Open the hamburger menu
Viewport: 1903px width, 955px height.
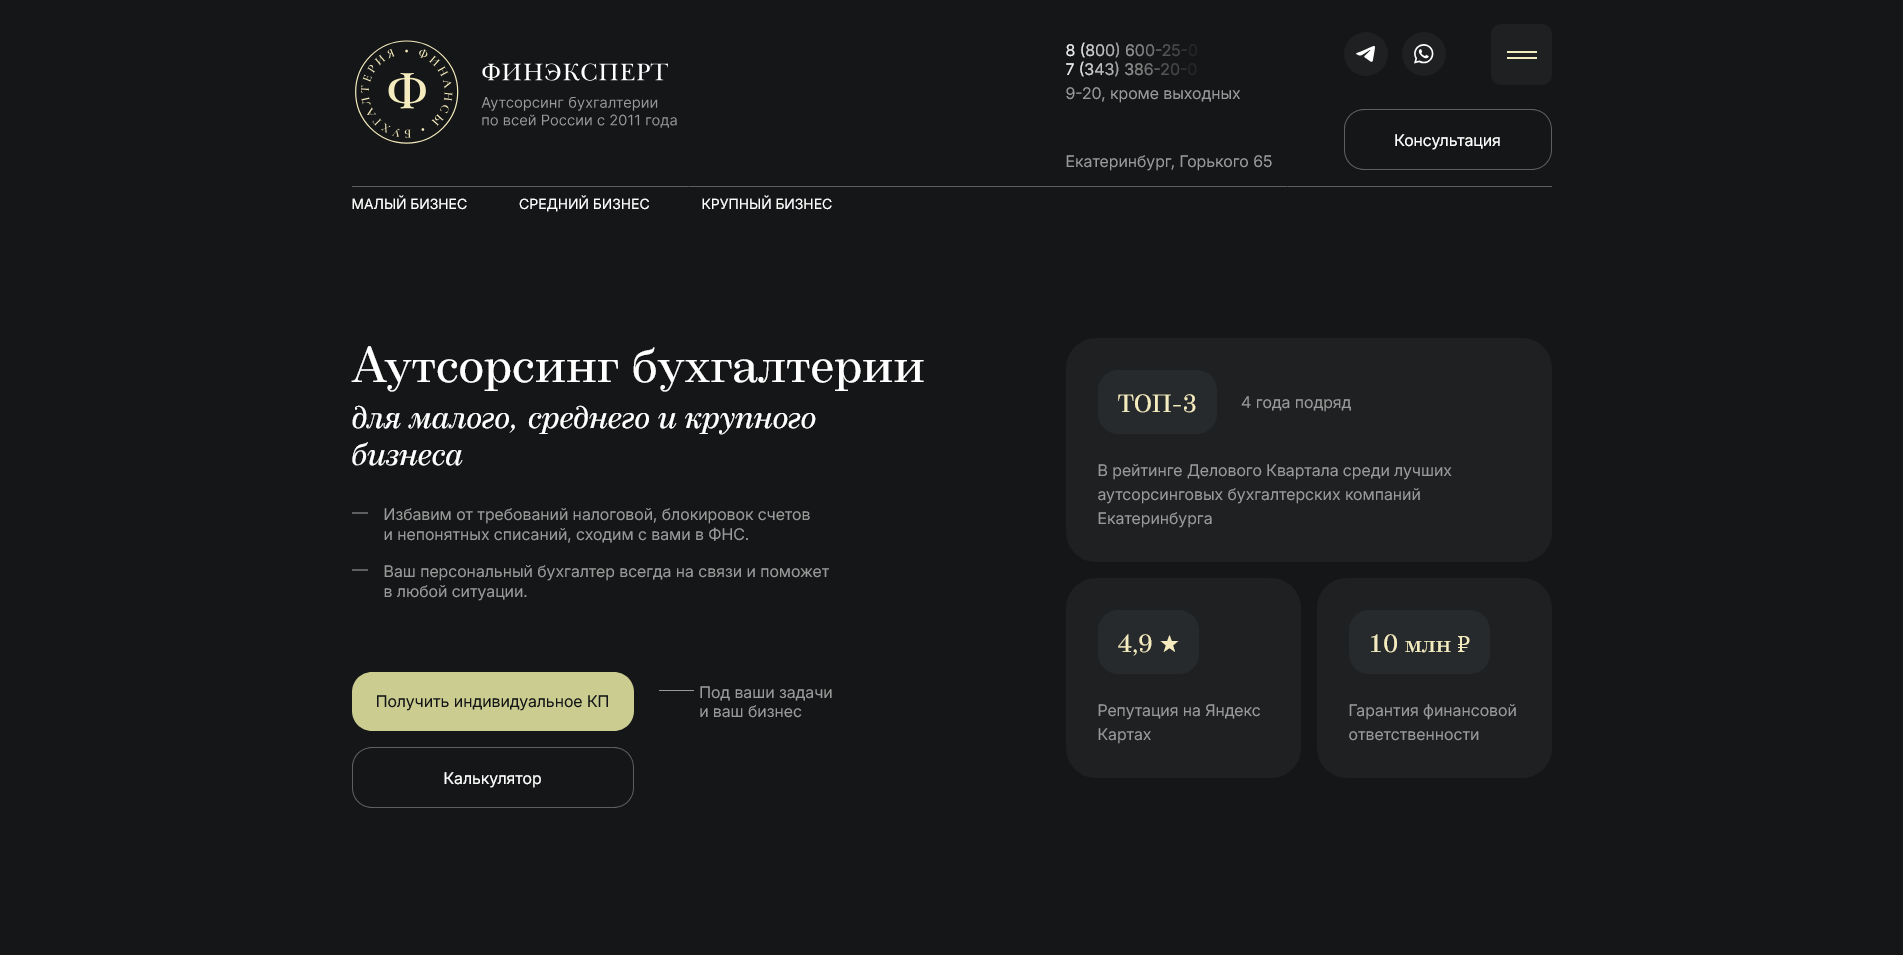pyautogui.click(x=1521, y=55)
